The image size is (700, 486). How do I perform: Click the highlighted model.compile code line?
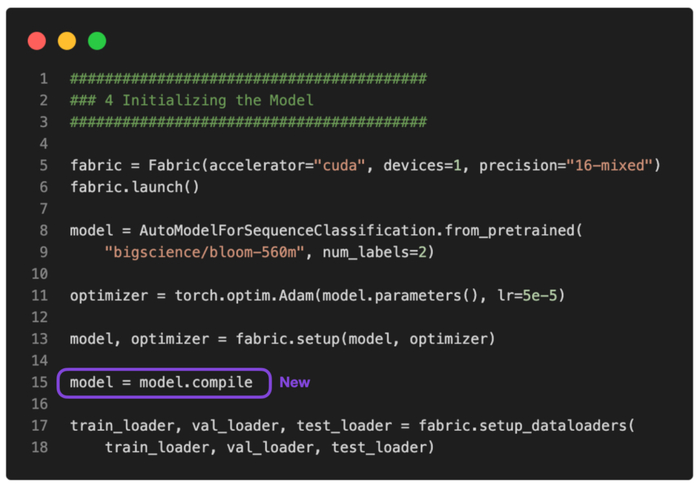161,382
